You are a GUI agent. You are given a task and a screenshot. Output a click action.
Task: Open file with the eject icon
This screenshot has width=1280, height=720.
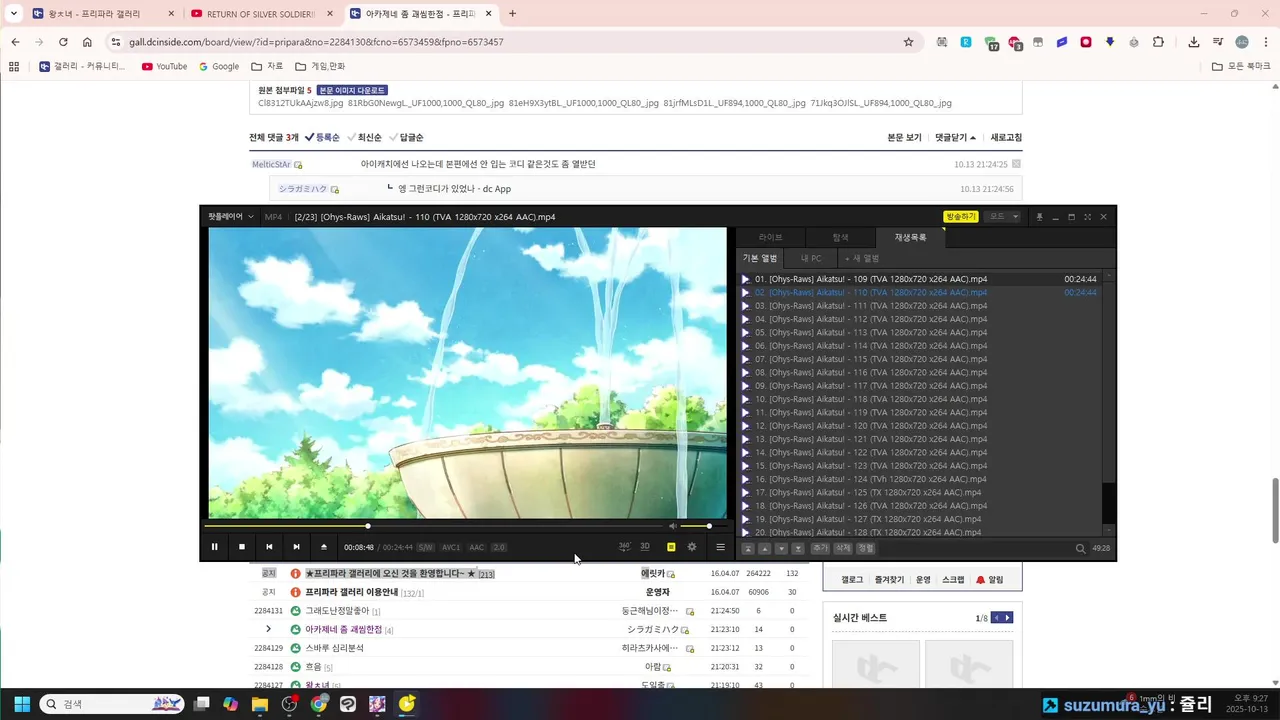(323, 547)
